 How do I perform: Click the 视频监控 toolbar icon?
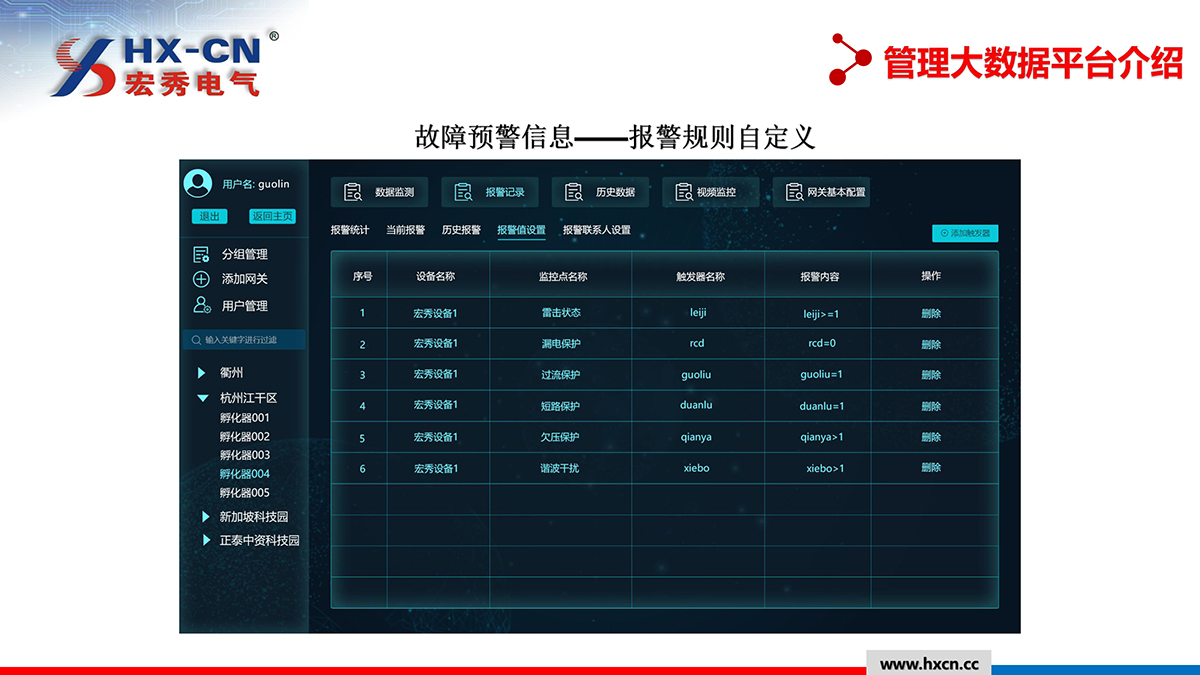coord(684,192)
